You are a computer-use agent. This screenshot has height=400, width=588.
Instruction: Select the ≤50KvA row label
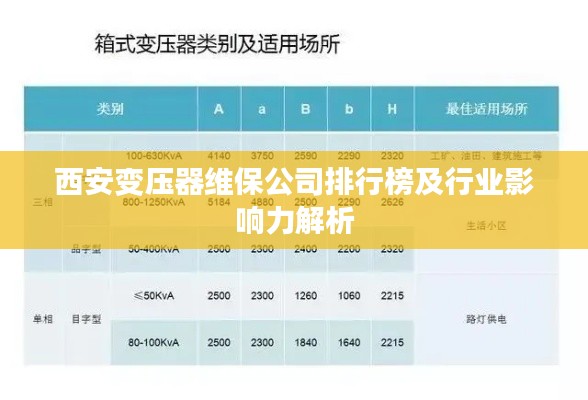(x=153, y=296)
